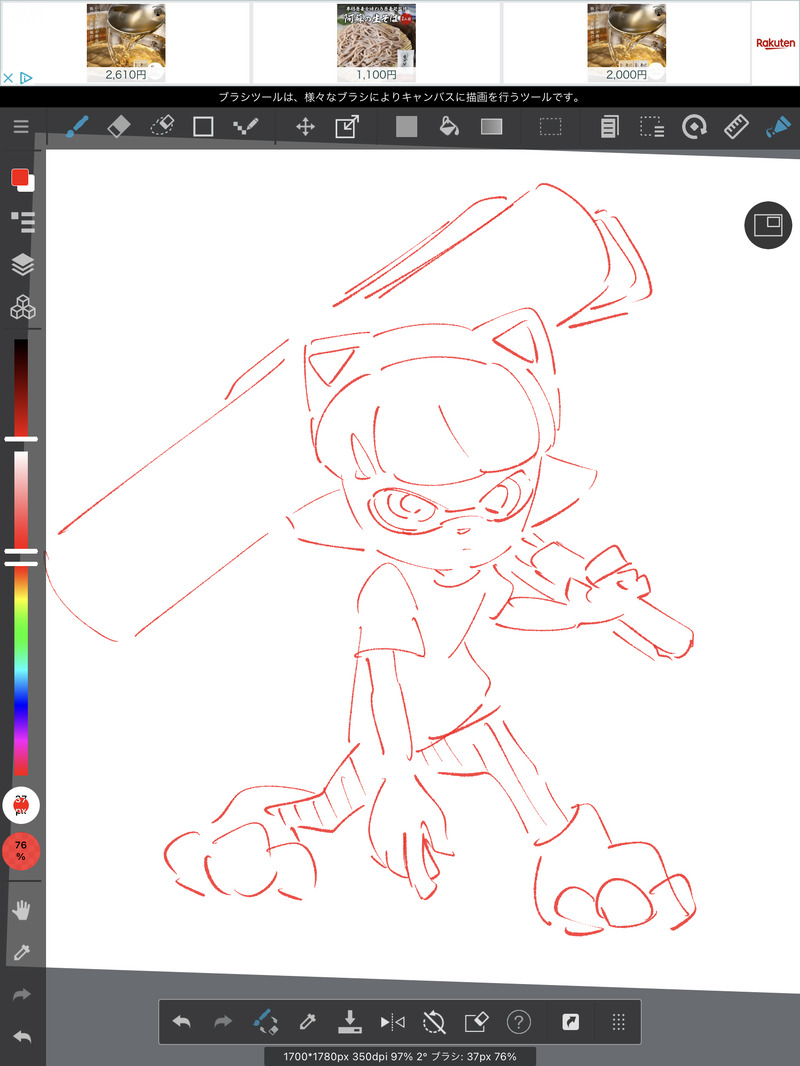The width and height of the screenshot is (800, 1066).
Task: Open the brush list panel in sidebar
Action: pyautogui.click(x=22, y=222)
